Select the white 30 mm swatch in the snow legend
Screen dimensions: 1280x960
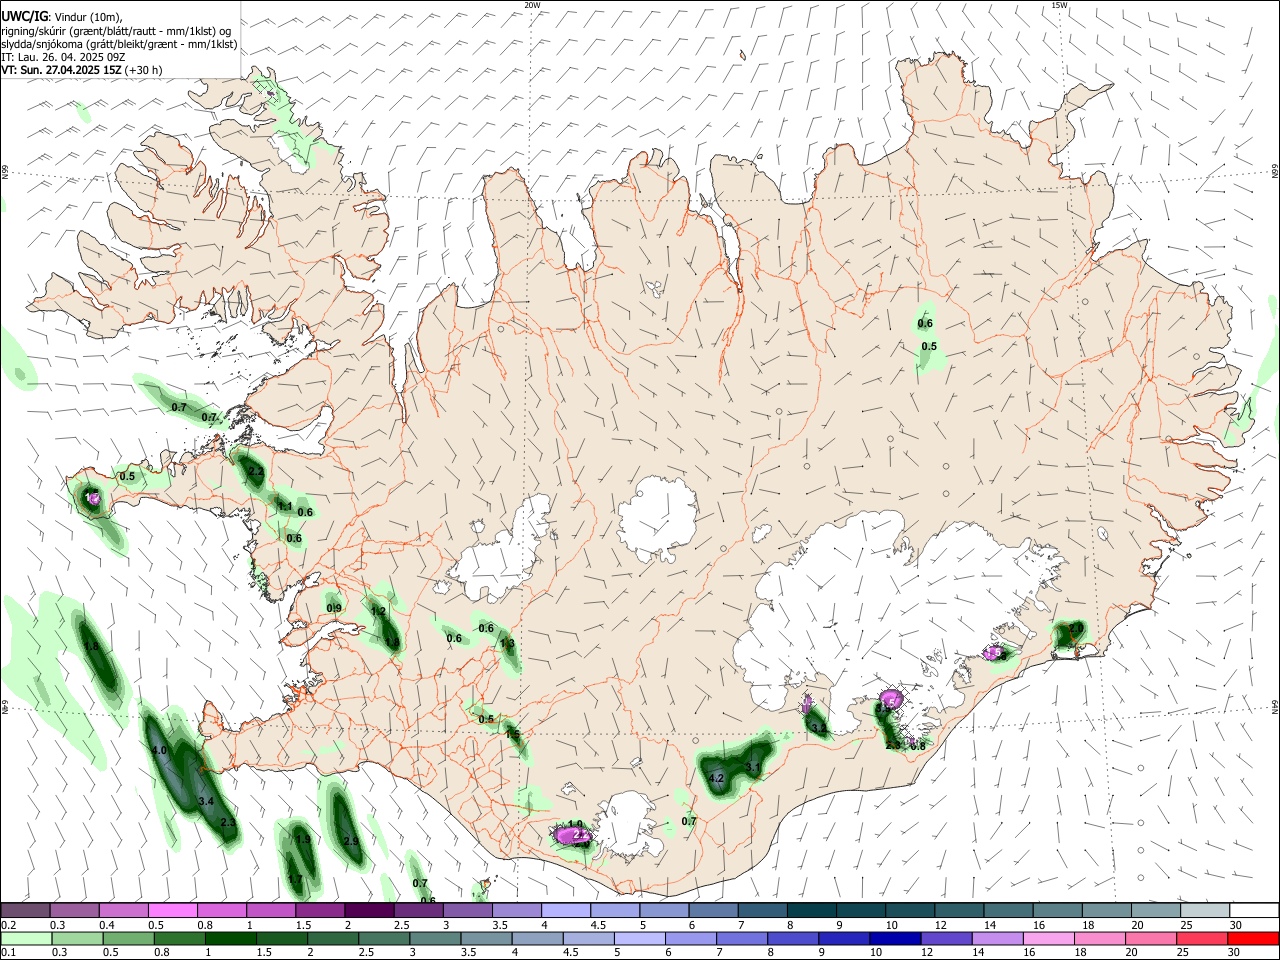(x=1254, y=910)
